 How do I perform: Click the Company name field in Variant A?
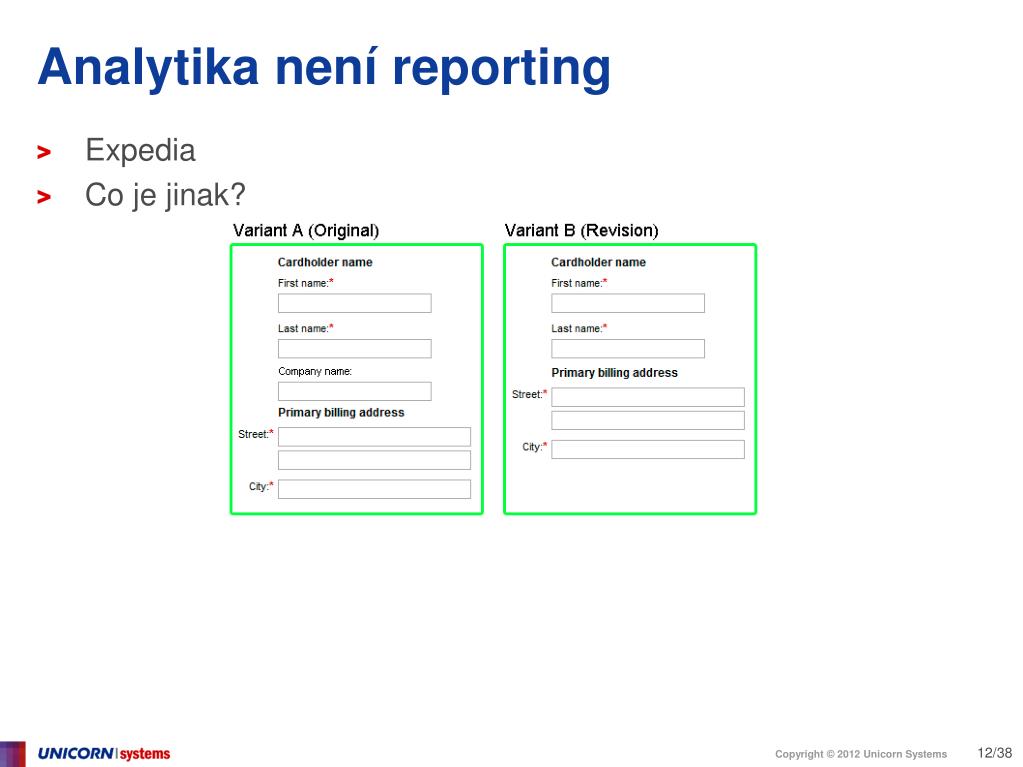tap(354, 391)
